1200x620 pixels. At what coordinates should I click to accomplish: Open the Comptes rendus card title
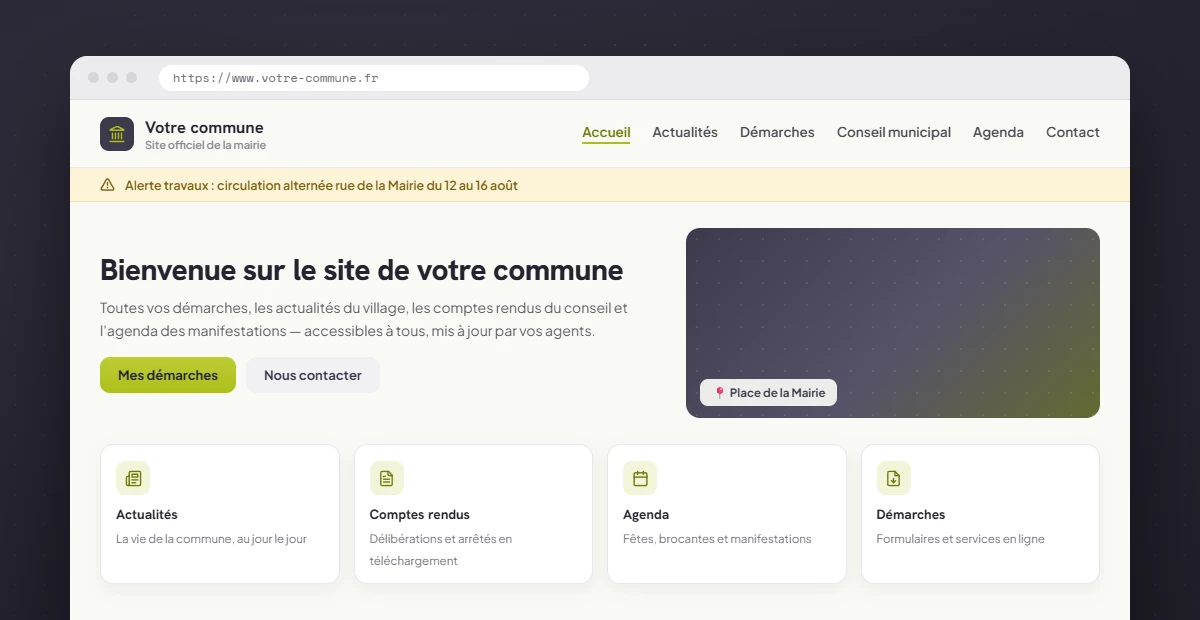(x=420, y=514)
